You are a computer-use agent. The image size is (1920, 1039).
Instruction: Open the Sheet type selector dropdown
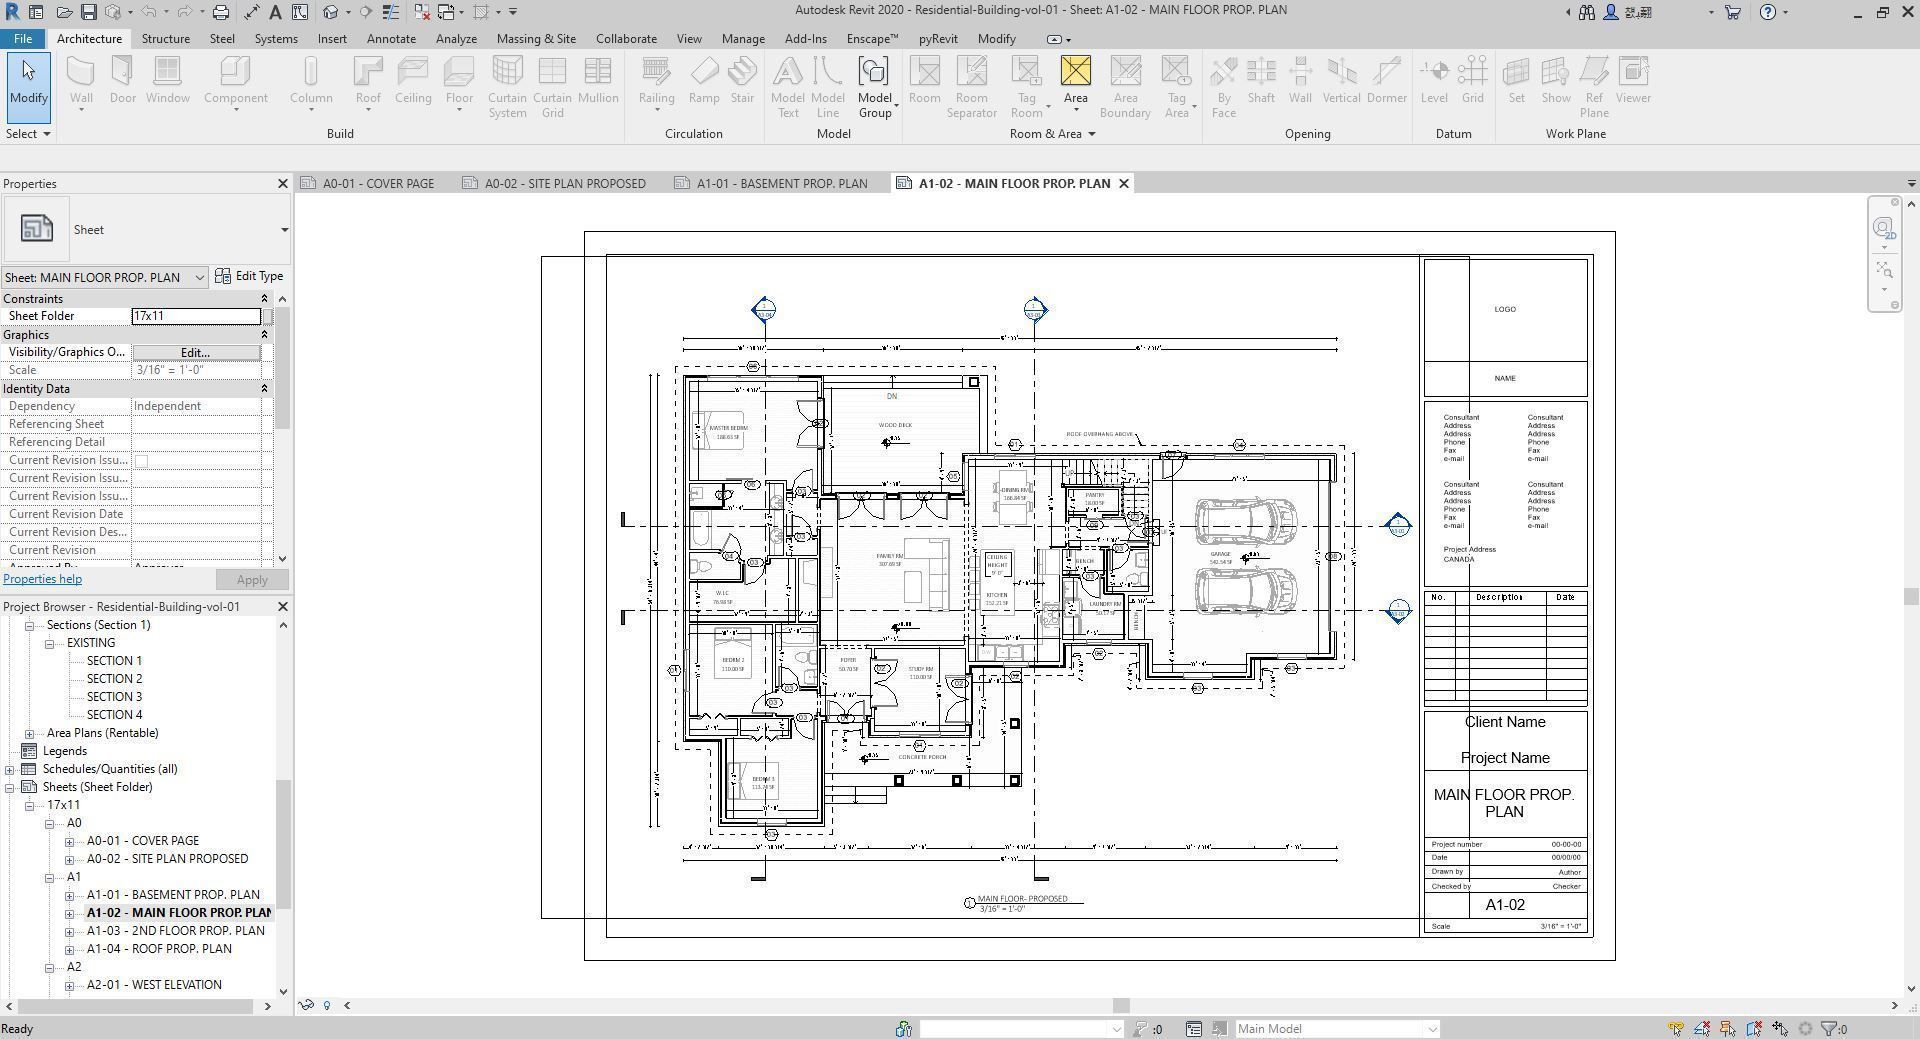coord(284,230)
